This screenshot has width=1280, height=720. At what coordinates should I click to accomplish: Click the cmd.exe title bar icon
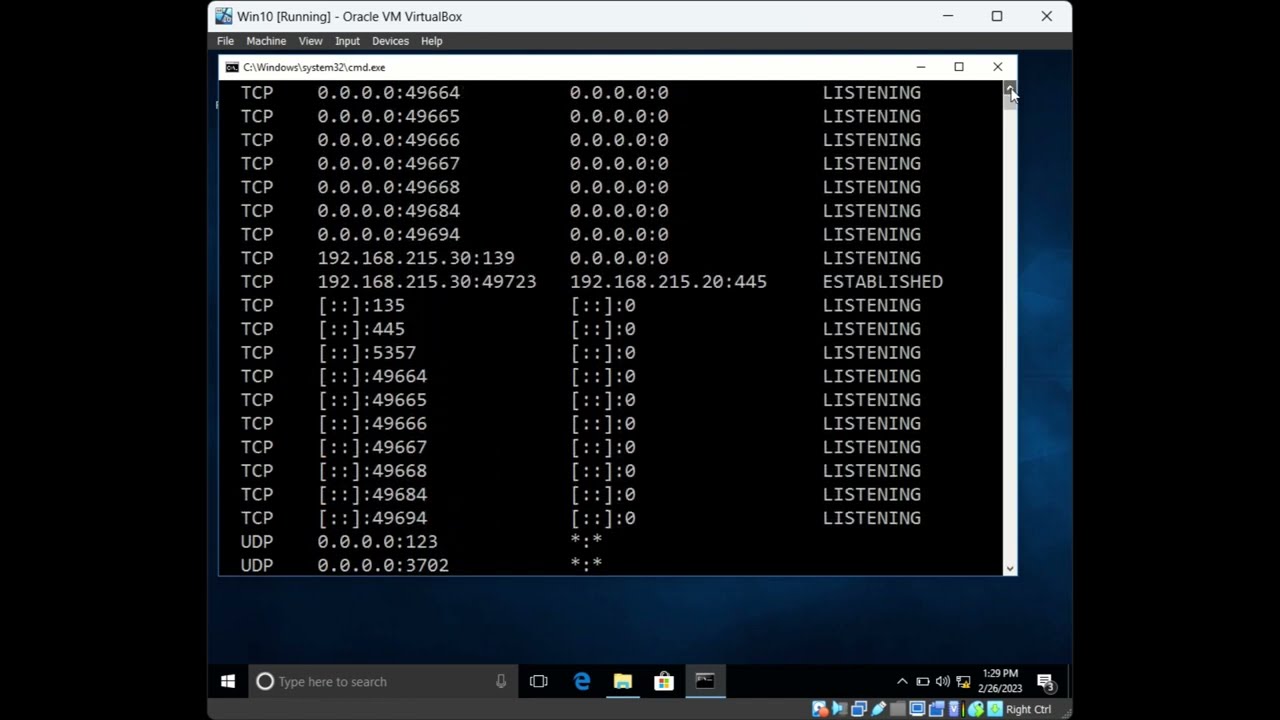(232, 67)
